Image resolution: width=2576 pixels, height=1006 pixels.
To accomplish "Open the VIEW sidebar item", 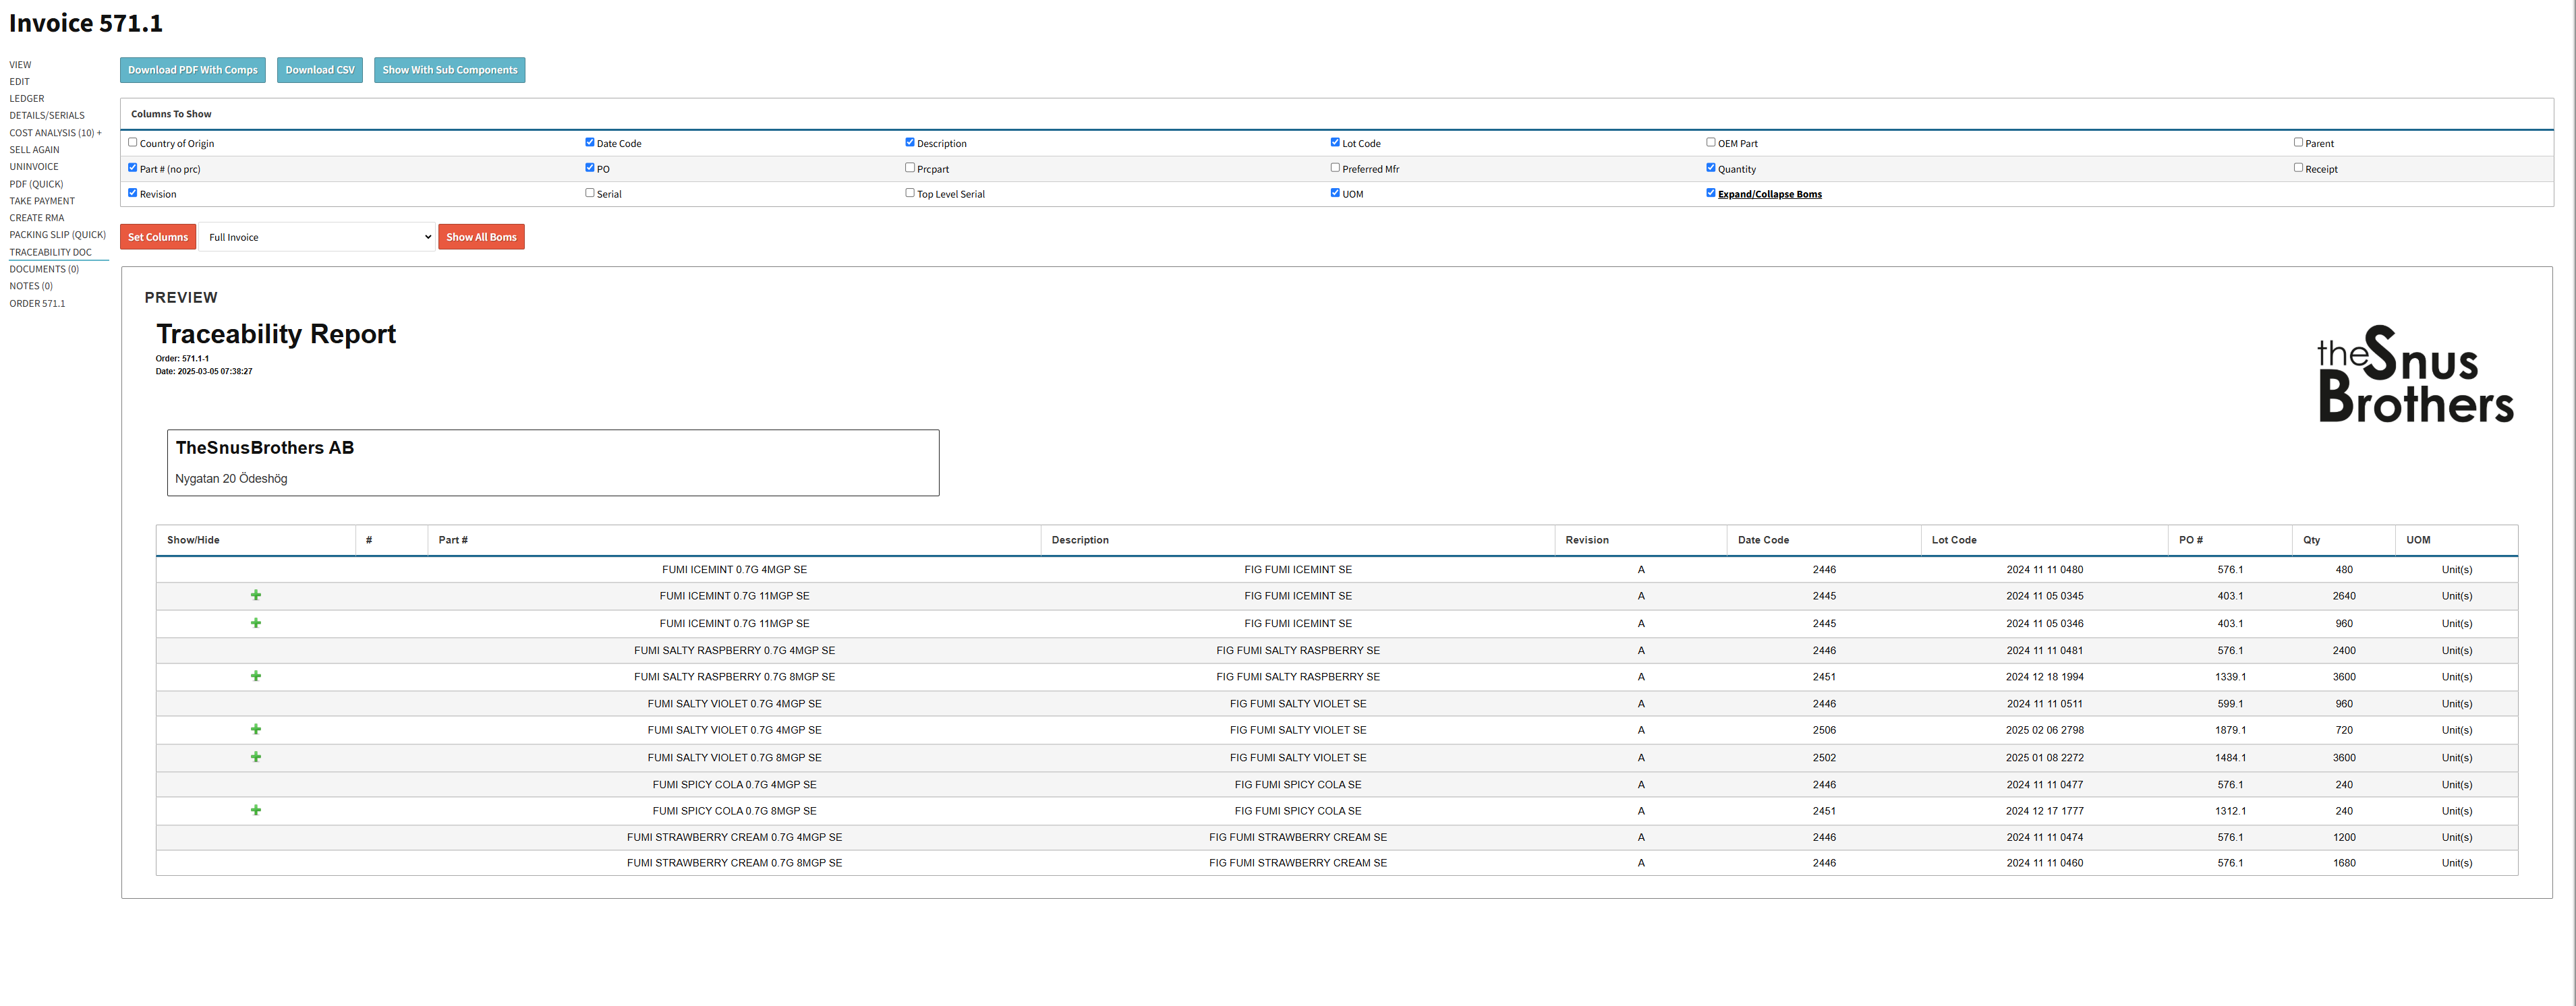I will click(x=20, y=65).
